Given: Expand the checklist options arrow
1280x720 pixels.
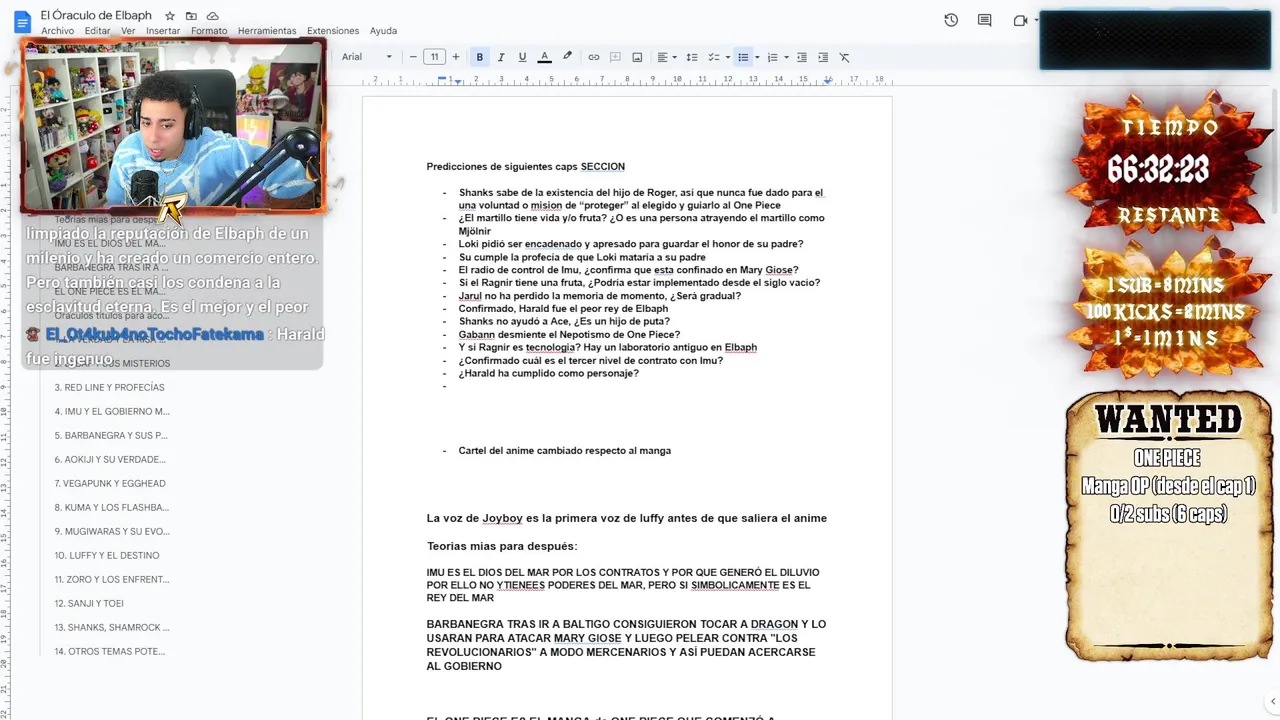Looking at the screenshot, I should coord(728,57).
